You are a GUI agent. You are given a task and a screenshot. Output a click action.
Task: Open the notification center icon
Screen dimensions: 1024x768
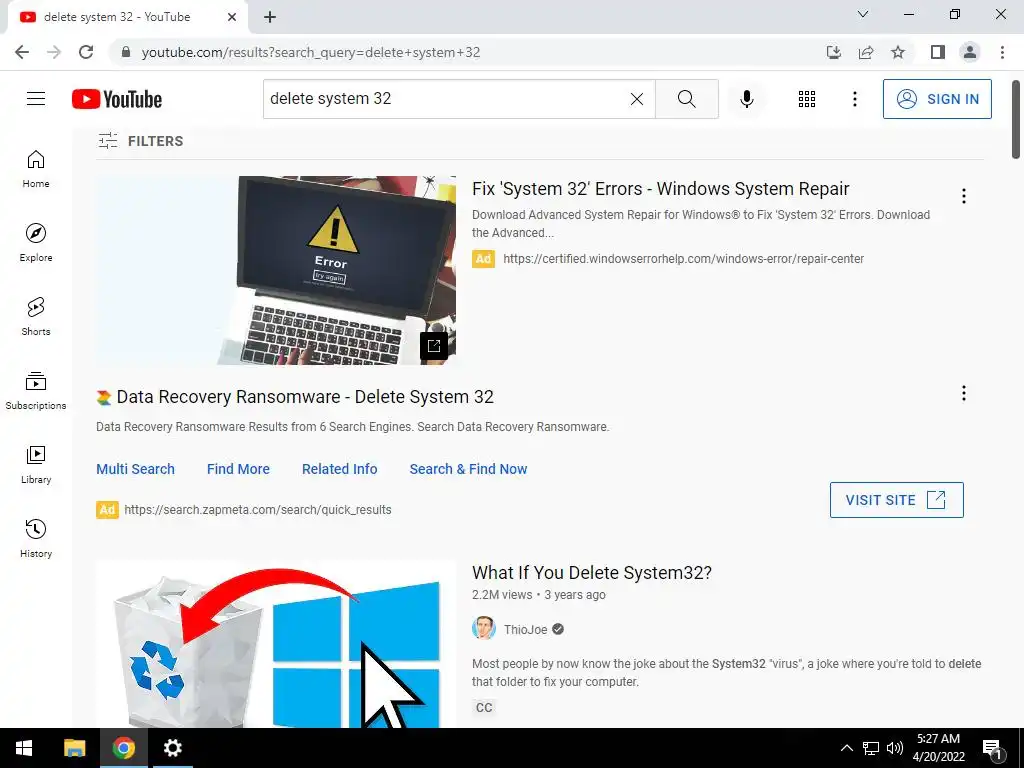[x=992, y=749]
